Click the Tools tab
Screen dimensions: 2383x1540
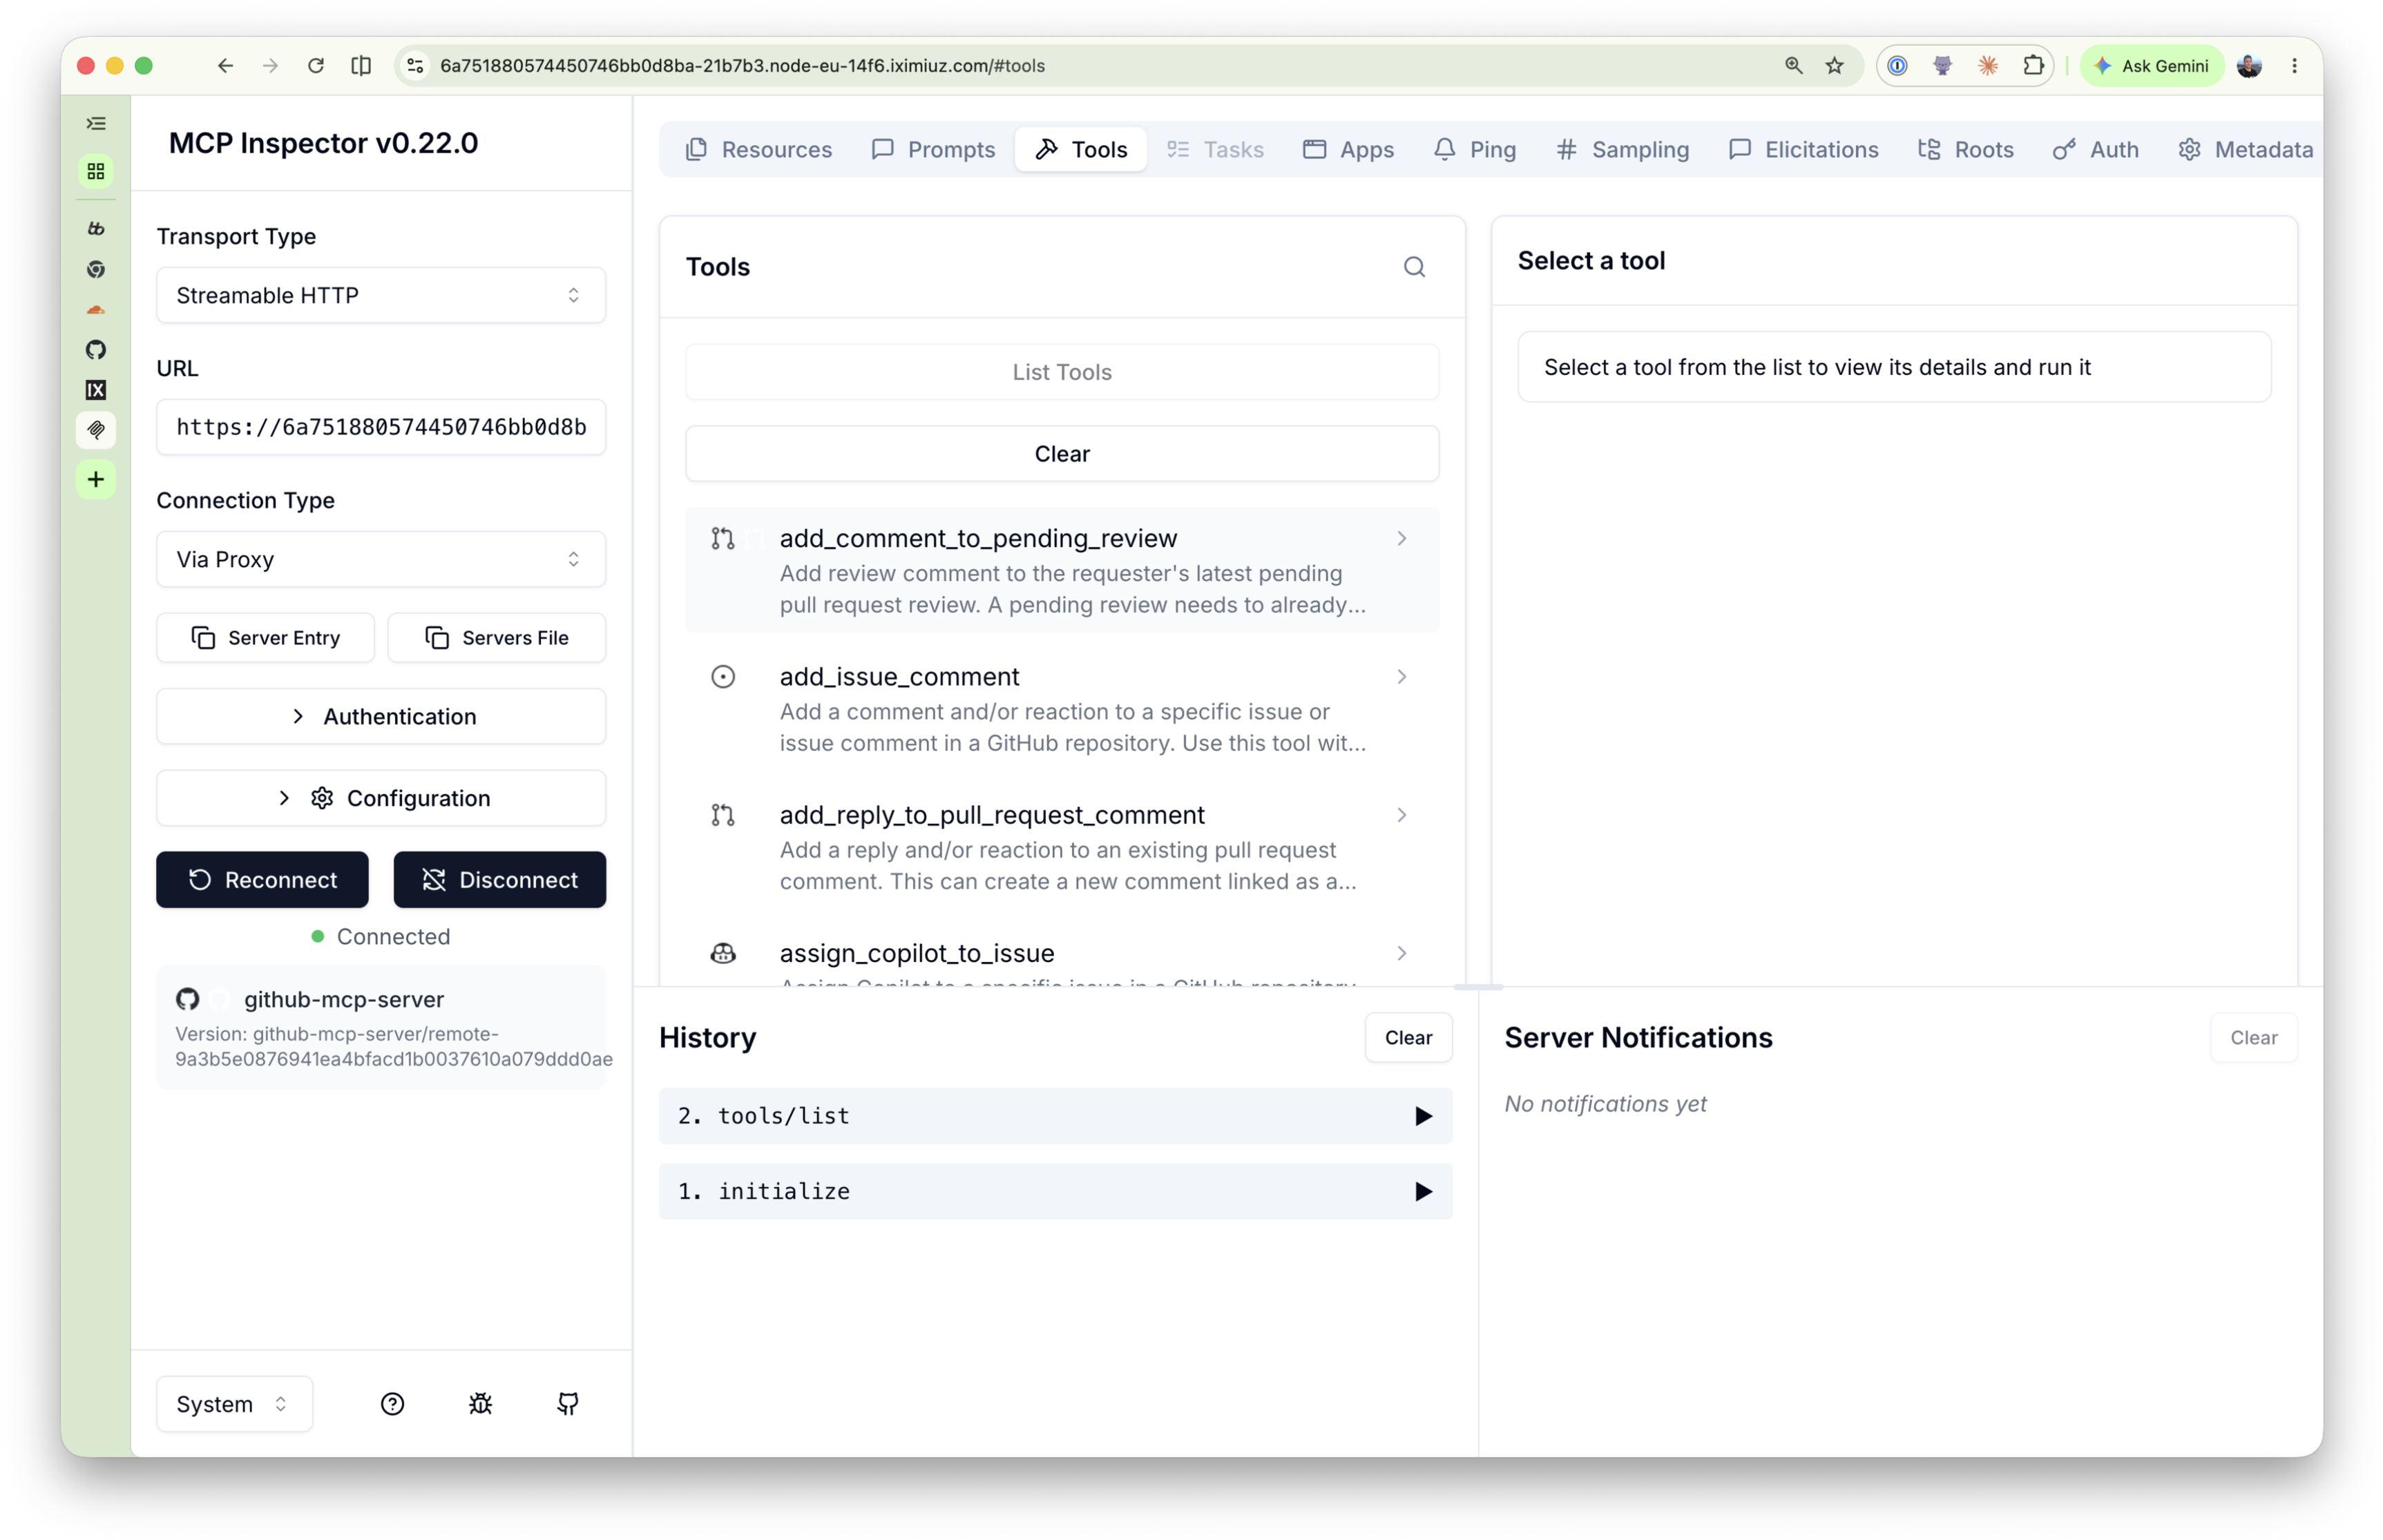click(x=1080, y=150)
